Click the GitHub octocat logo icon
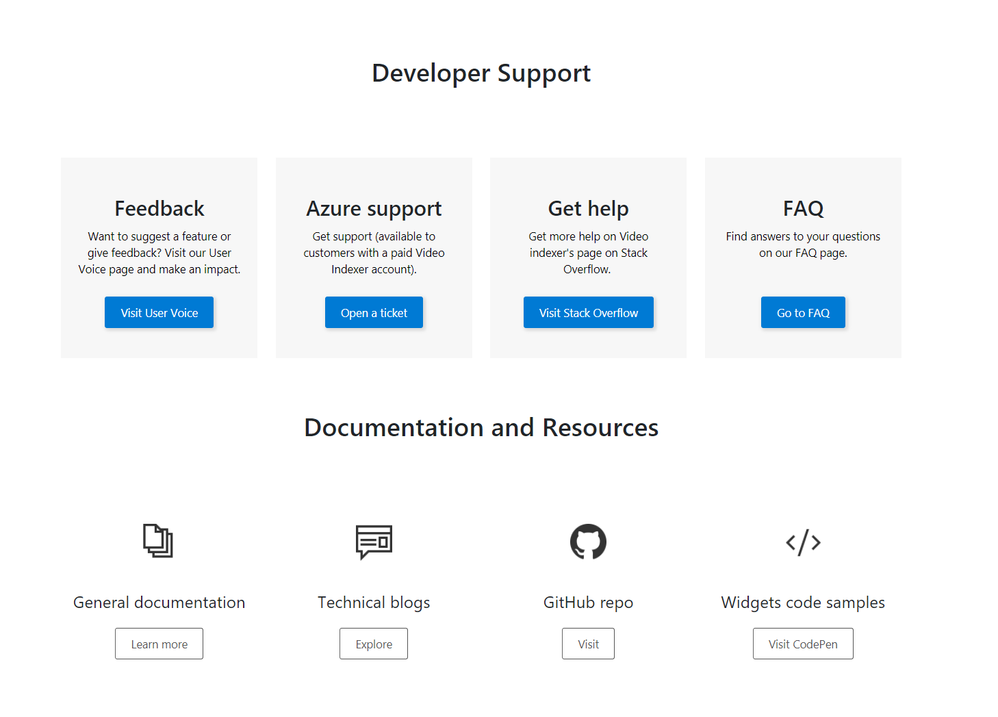The width and height of the screenshot is (998, 717). (x=588, y=541)
